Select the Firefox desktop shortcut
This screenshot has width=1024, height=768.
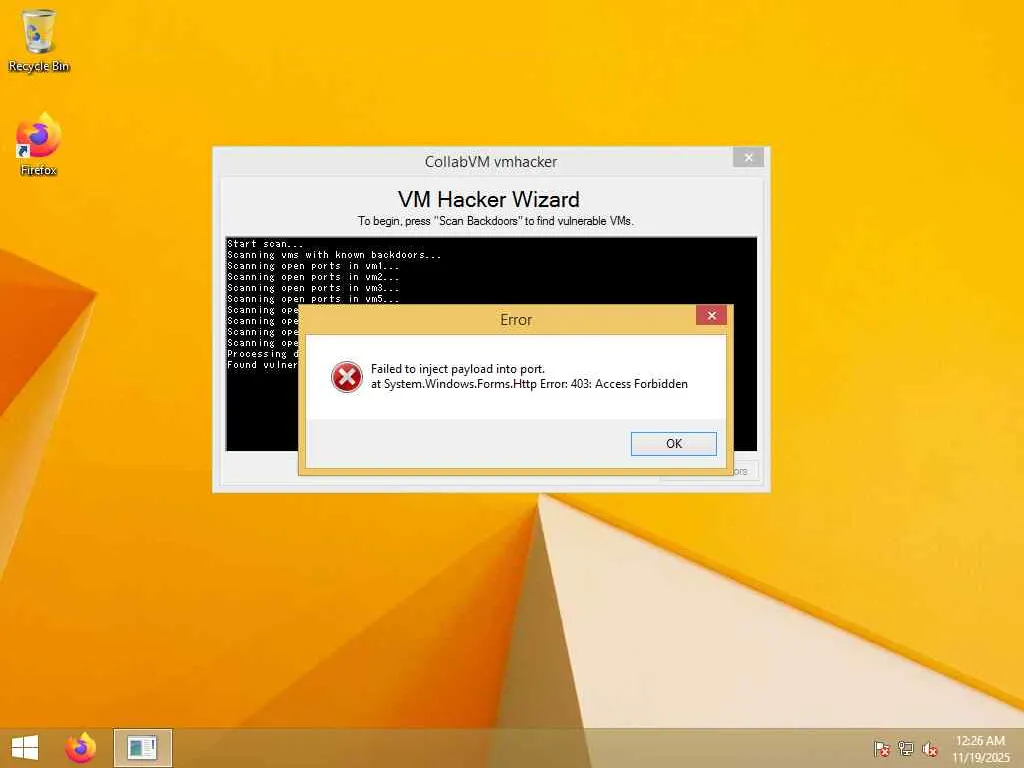(39, 144)
